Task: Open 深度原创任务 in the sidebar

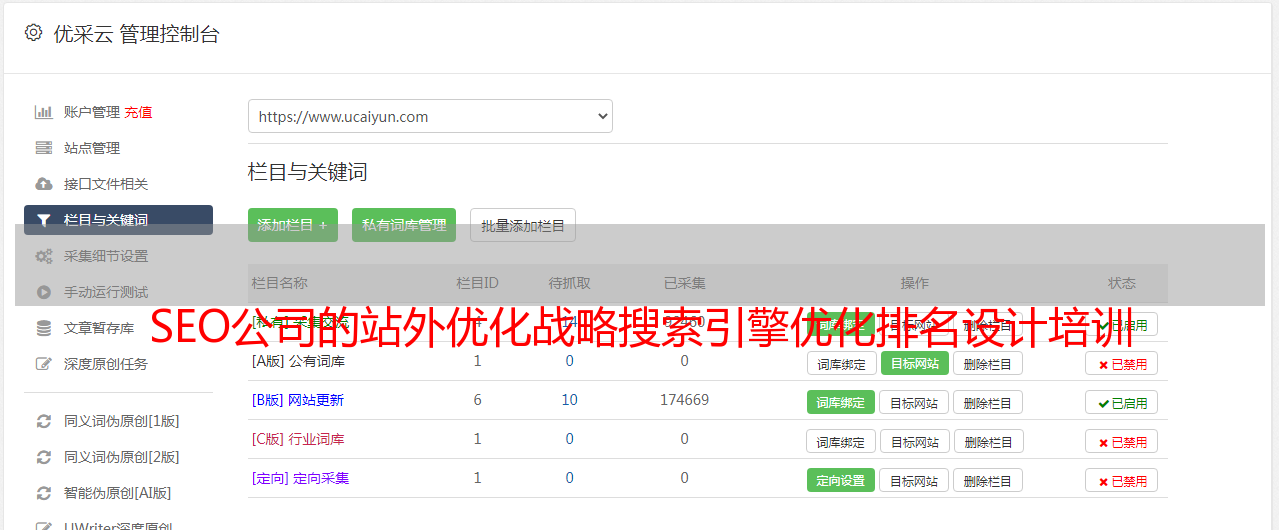Action: click(x=106, y=364)
